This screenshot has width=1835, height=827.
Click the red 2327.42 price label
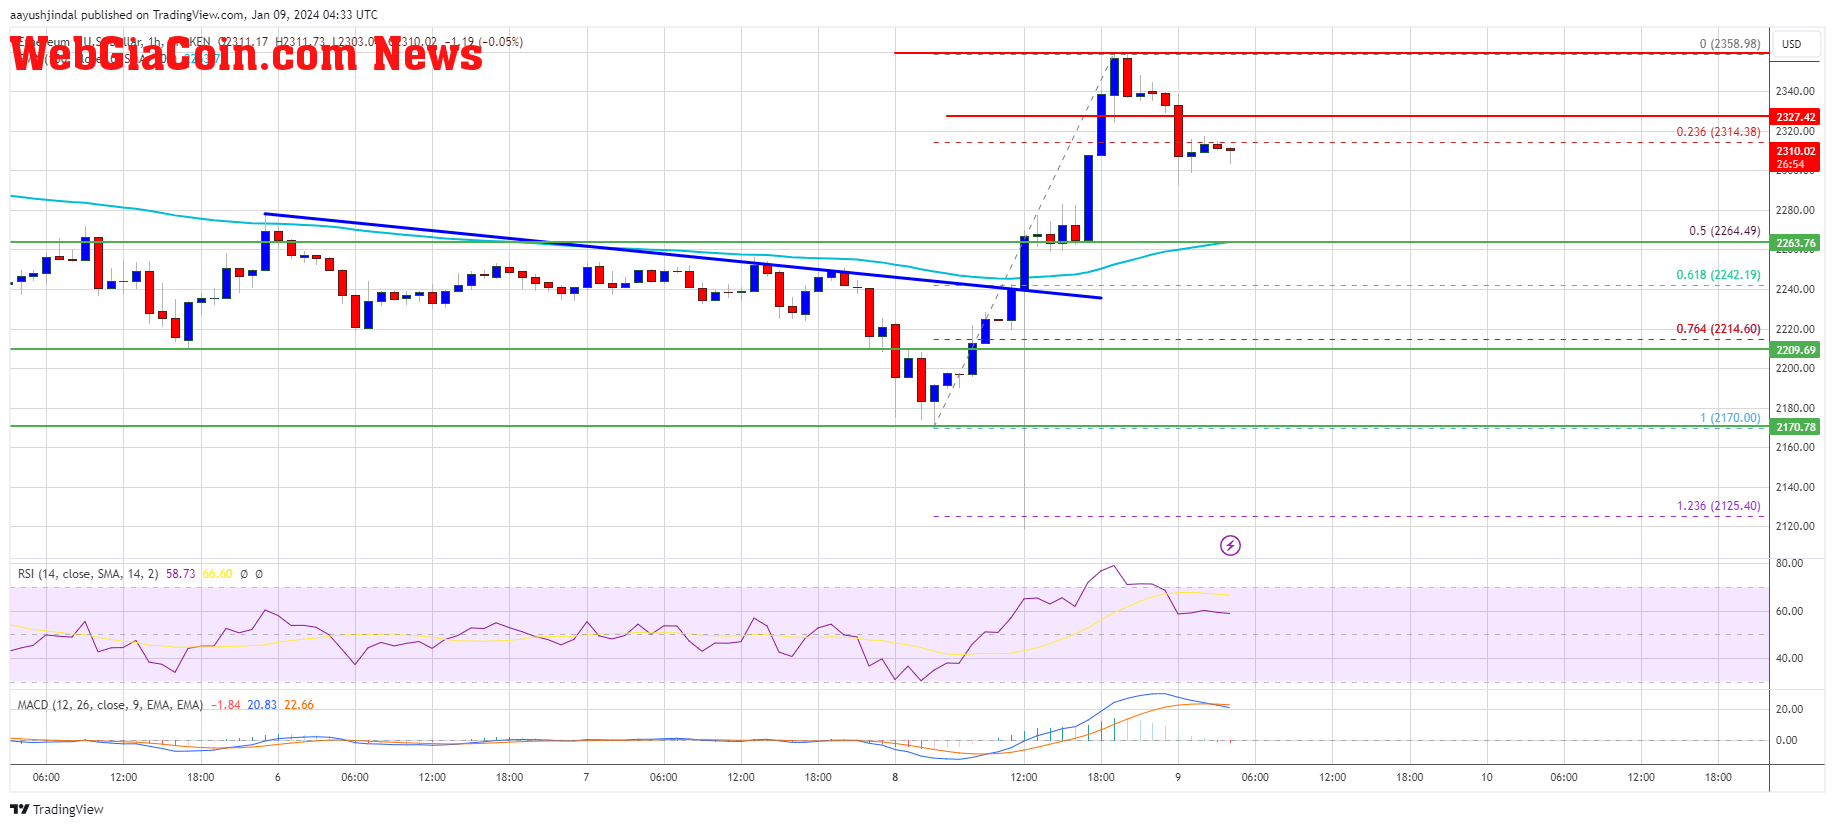[x=1796, y=117]
